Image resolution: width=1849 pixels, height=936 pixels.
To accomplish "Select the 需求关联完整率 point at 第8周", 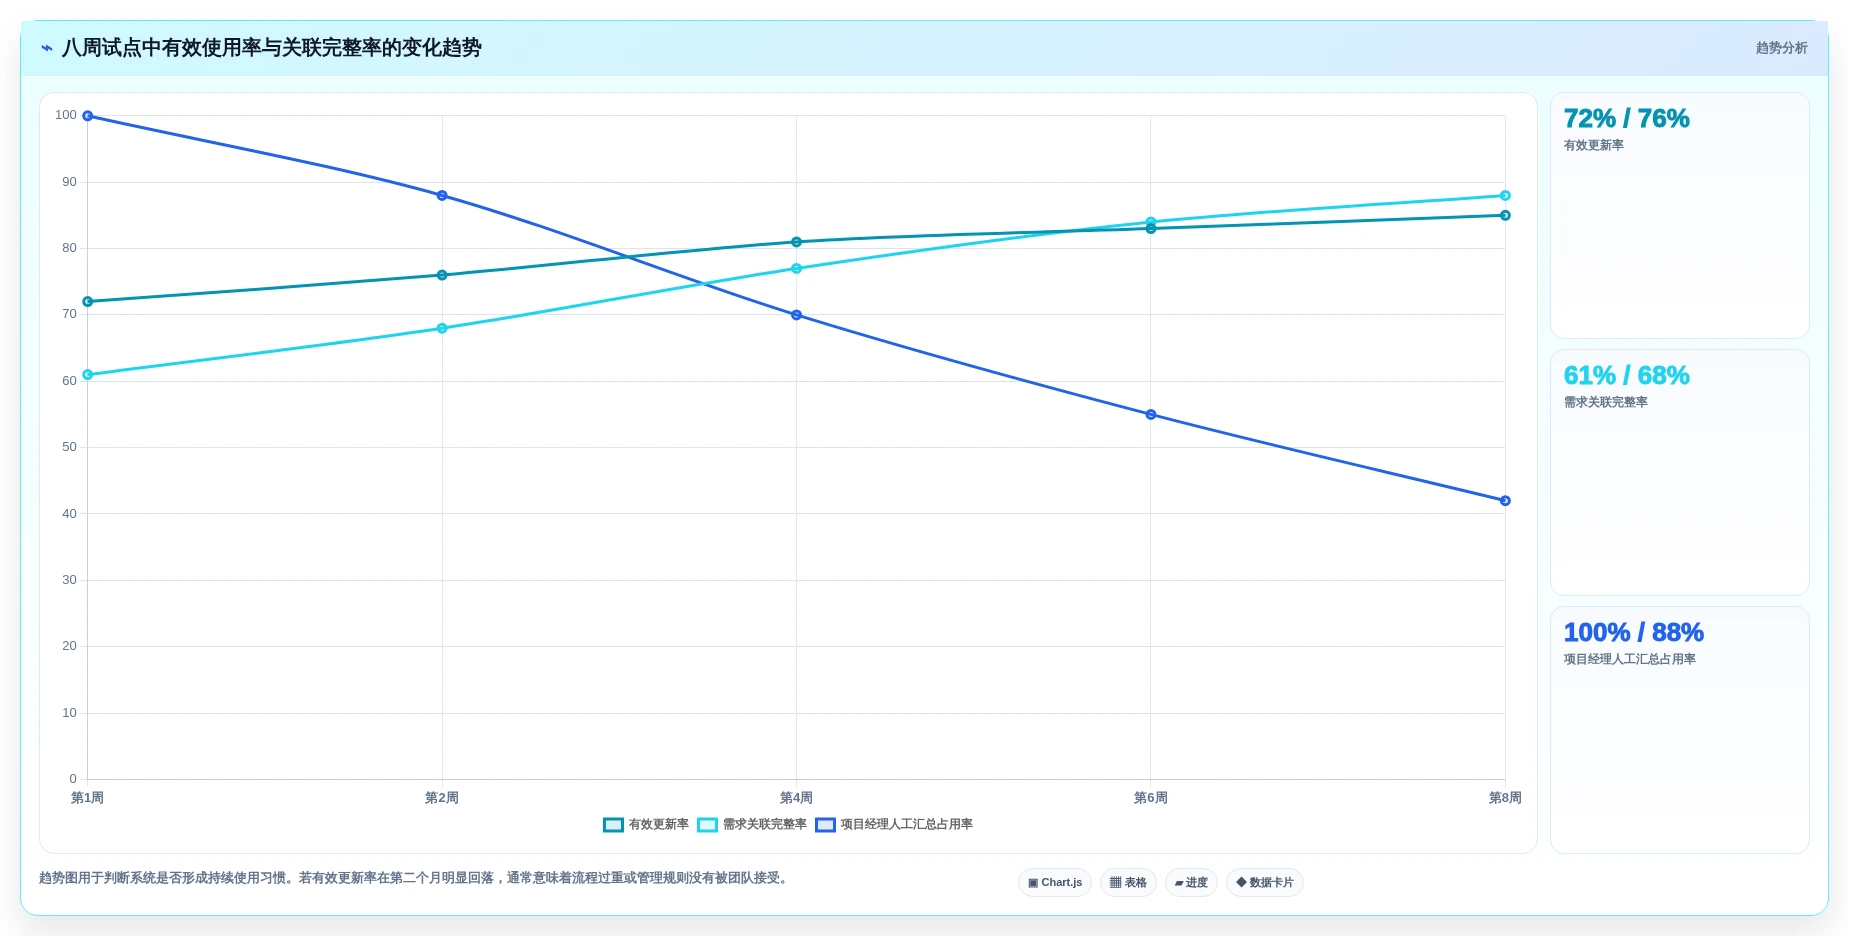I will 1505,196.
